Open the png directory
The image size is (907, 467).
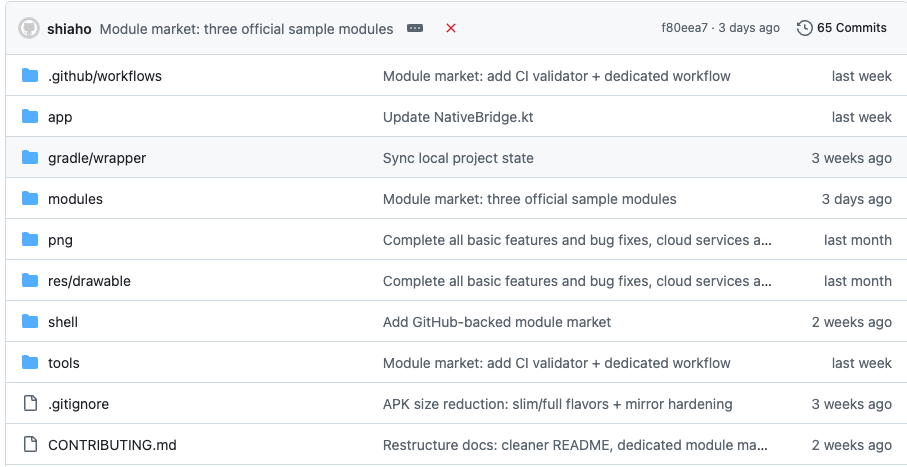tap(60, 240)
